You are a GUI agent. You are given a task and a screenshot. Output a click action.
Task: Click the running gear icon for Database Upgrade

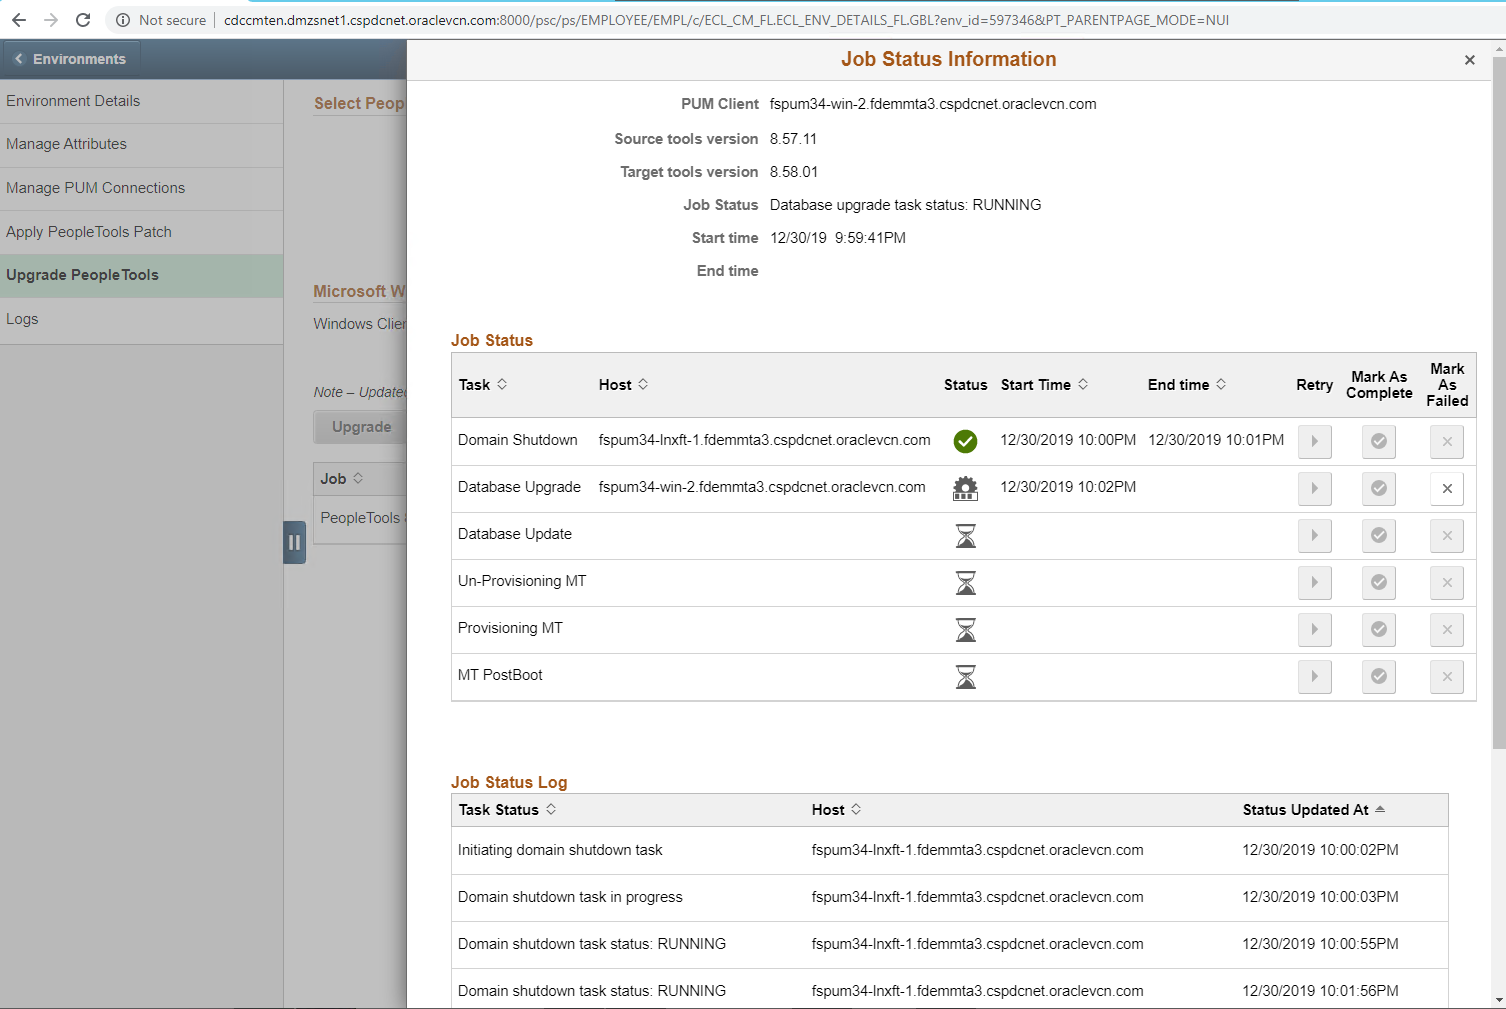pyautogui.click(x=964, y=488)
